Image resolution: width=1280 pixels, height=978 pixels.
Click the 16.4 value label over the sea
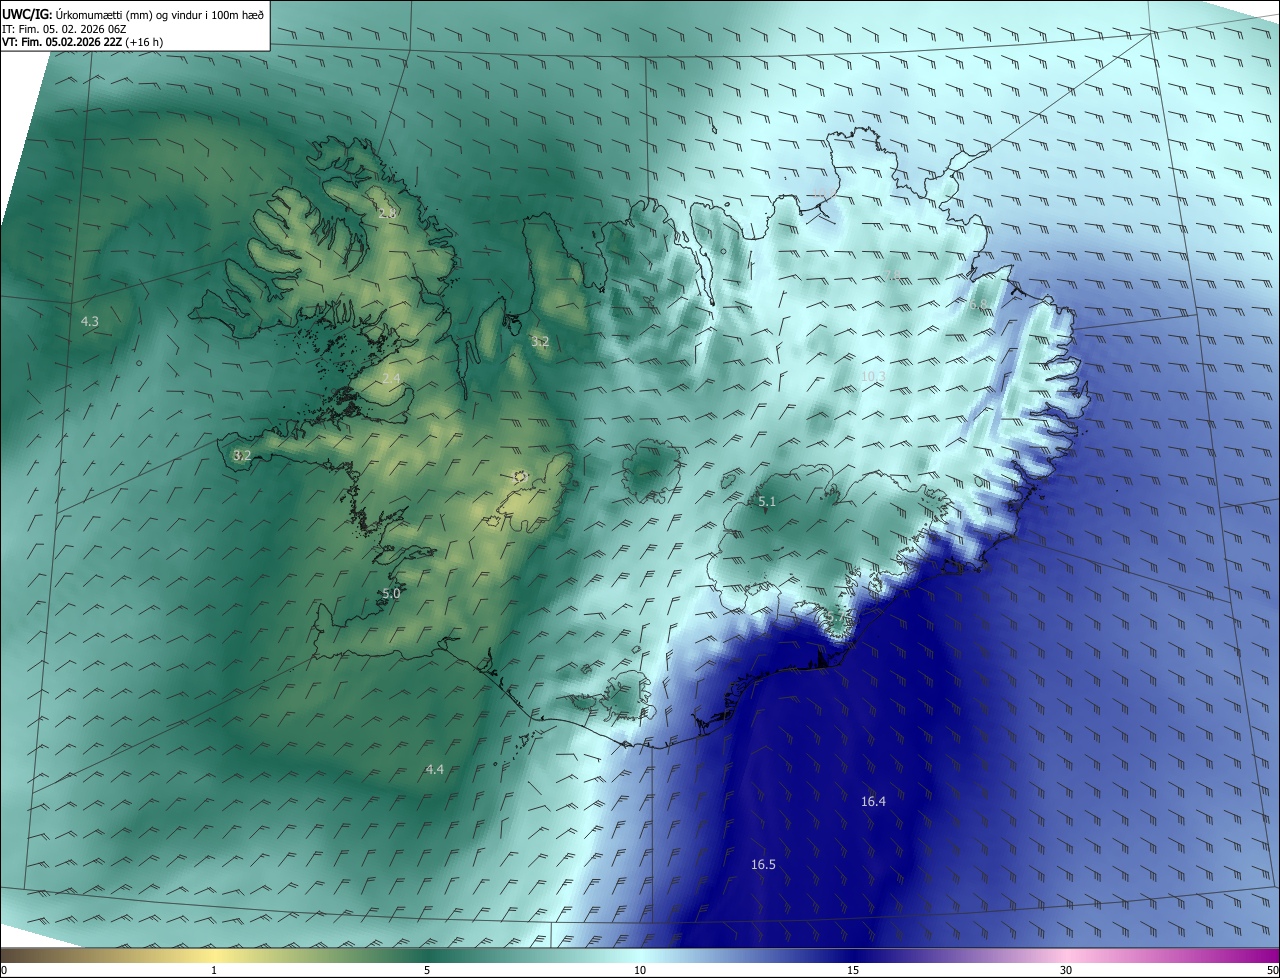pos(873,801)
